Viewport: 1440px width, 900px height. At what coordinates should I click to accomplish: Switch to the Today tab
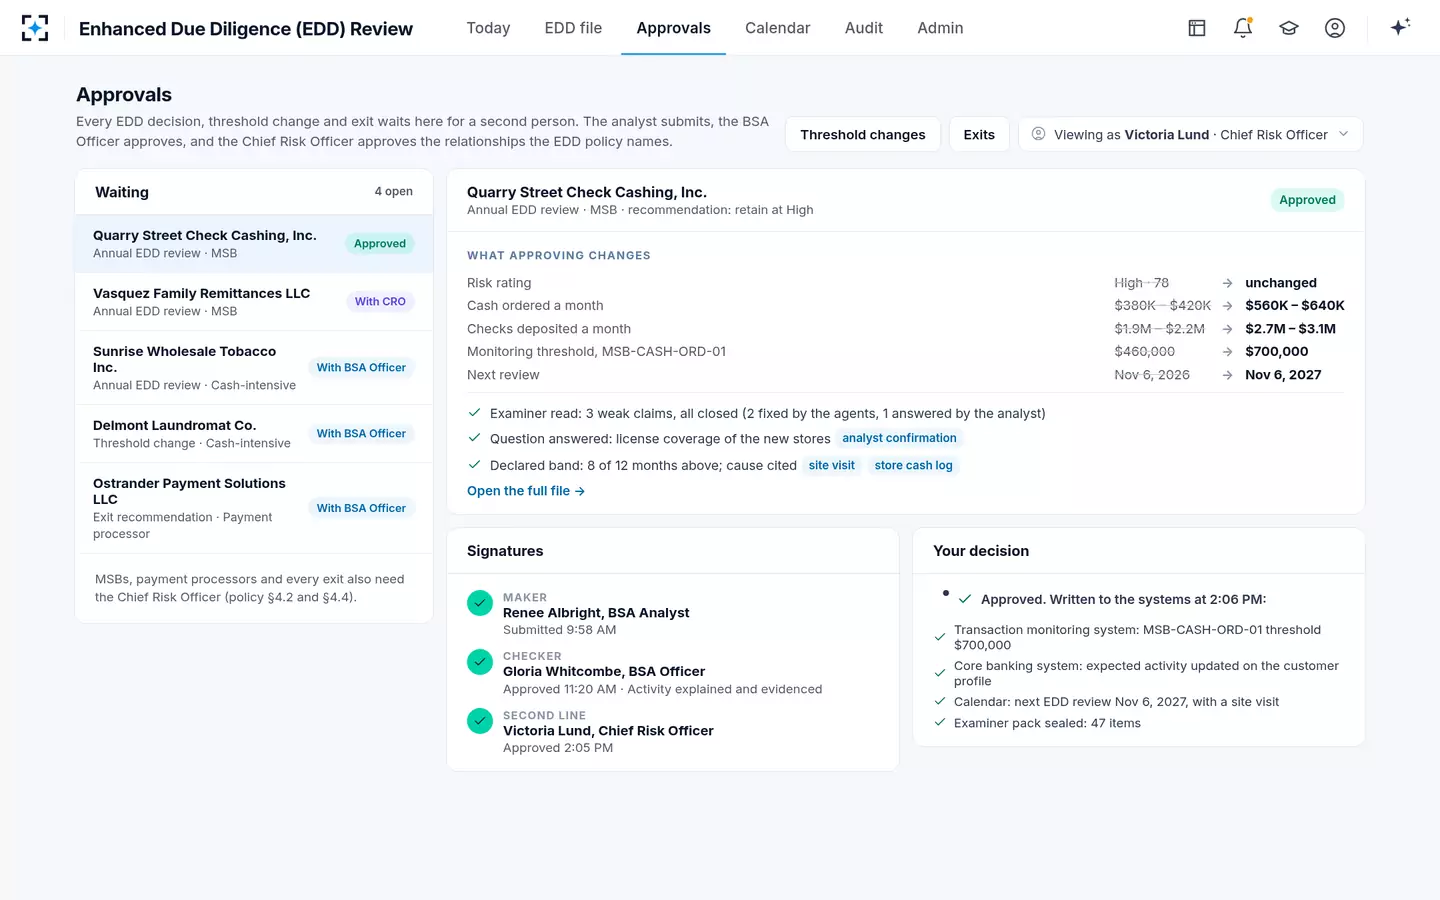click(488, 28)
